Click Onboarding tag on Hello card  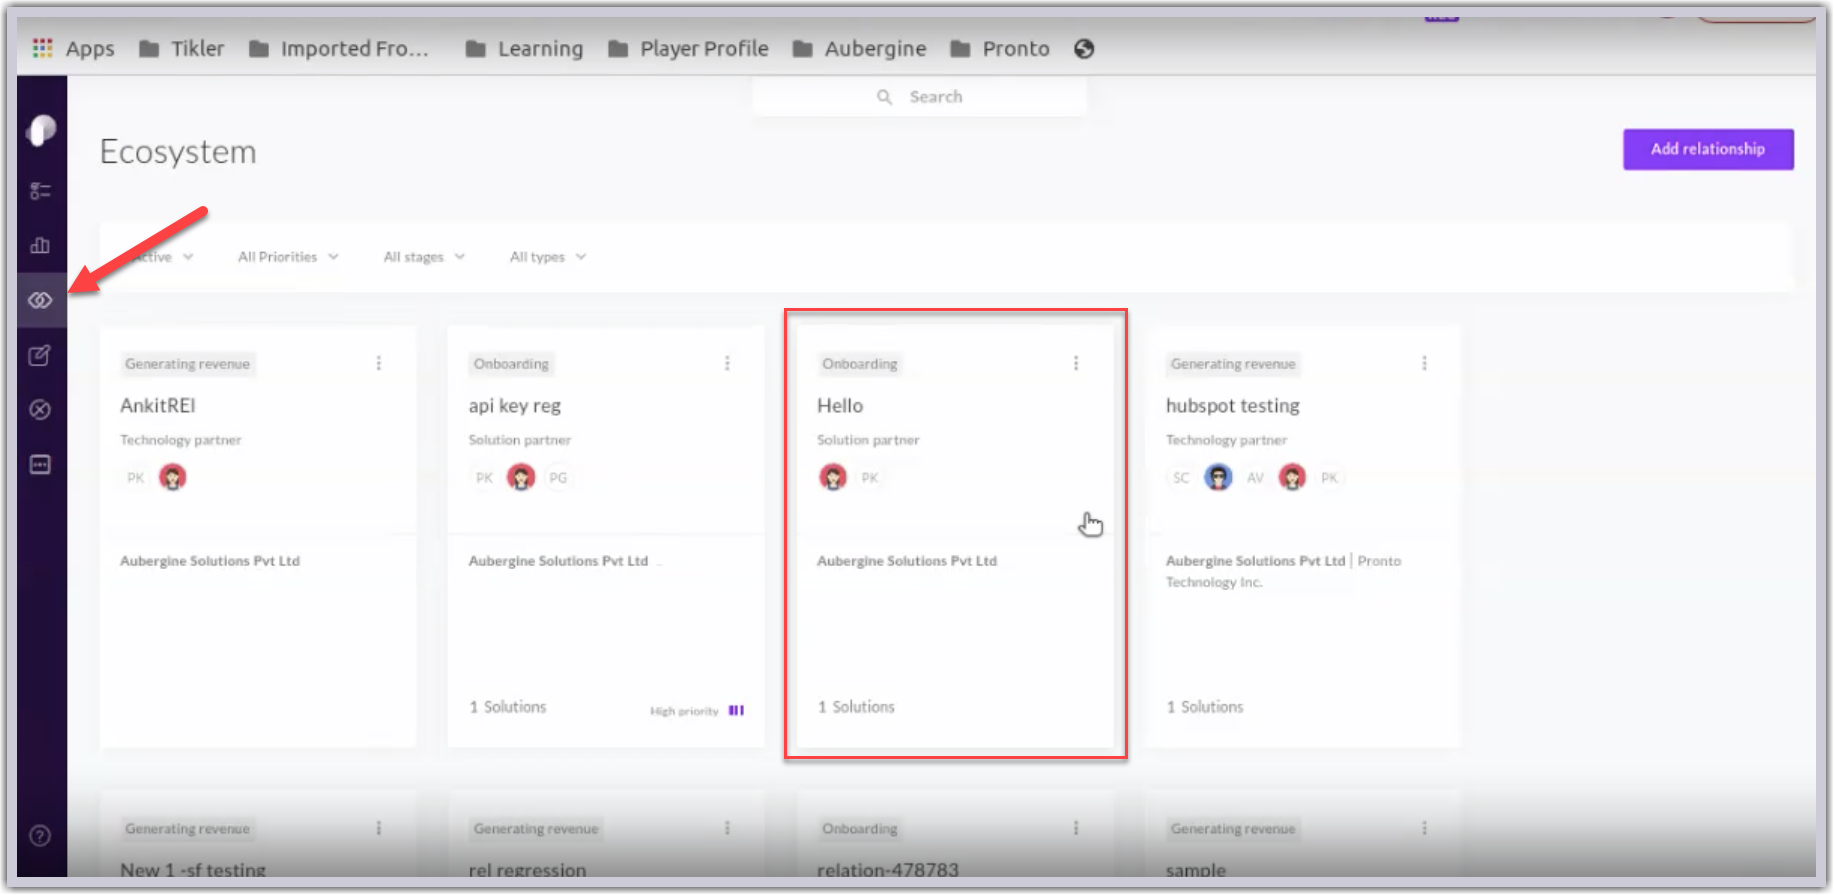[860, 364]
